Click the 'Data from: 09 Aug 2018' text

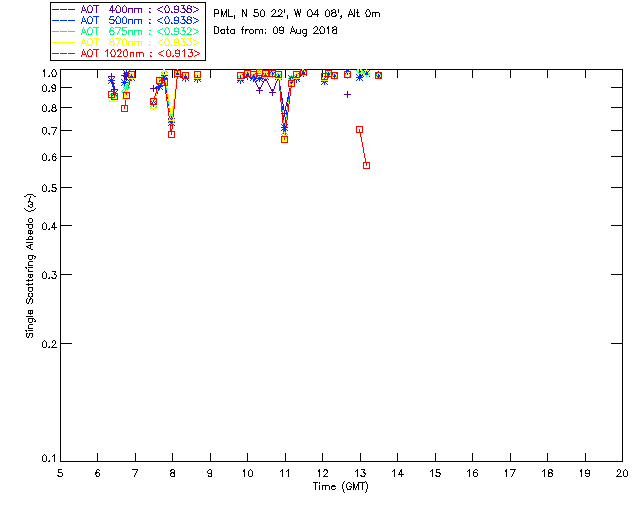275,31
